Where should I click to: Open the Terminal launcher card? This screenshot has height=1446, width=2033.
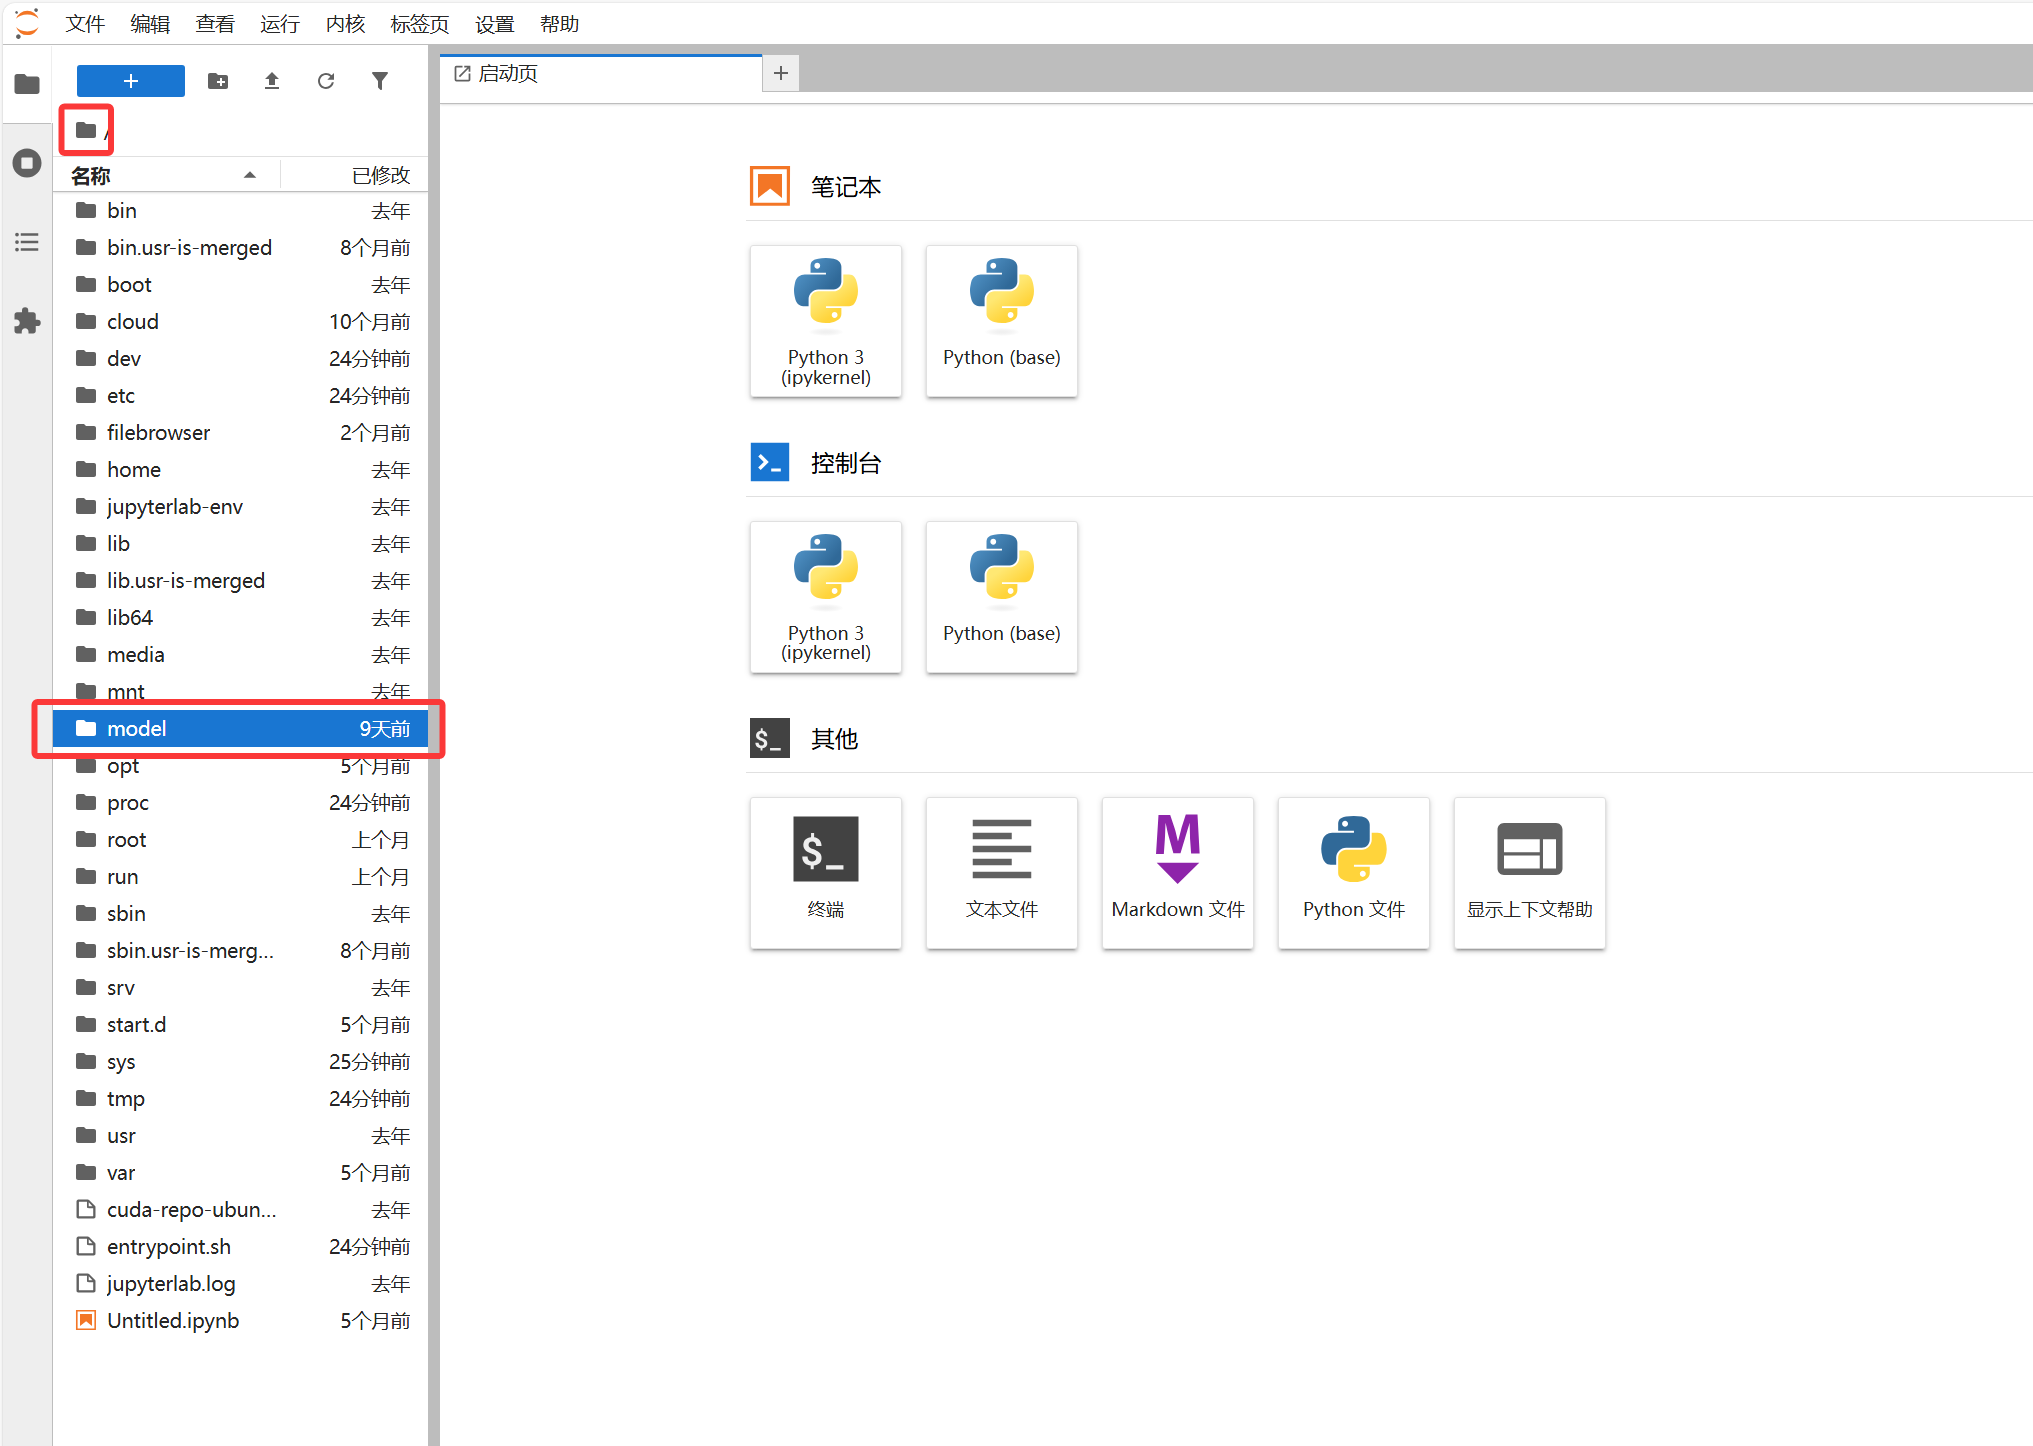825,872
